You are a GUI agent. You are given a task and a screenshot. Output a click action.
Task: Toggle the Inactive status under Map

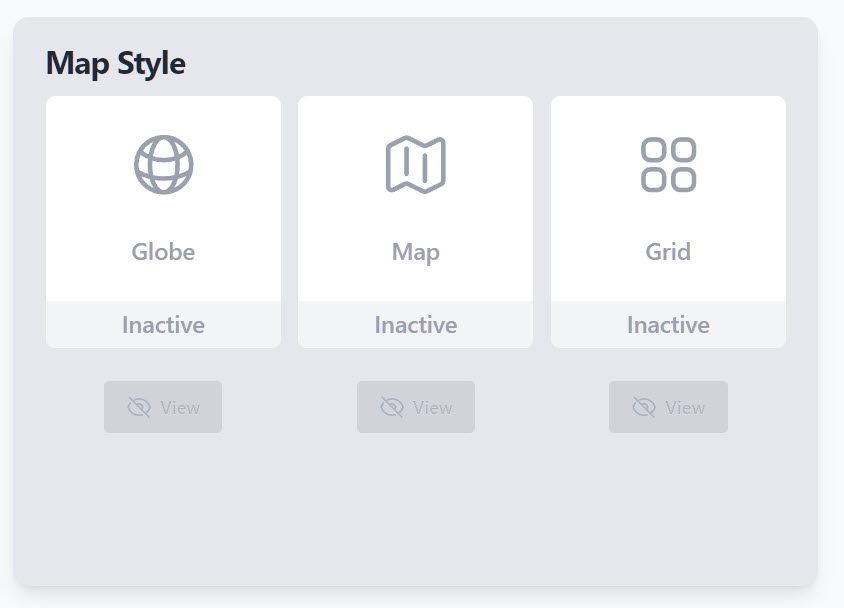(x=416, y=325)
